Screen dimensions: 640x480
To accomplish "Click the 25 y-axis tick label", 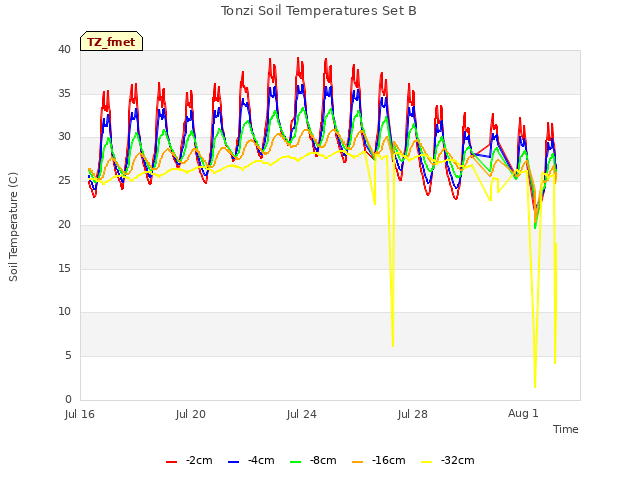I will [64, 181].
